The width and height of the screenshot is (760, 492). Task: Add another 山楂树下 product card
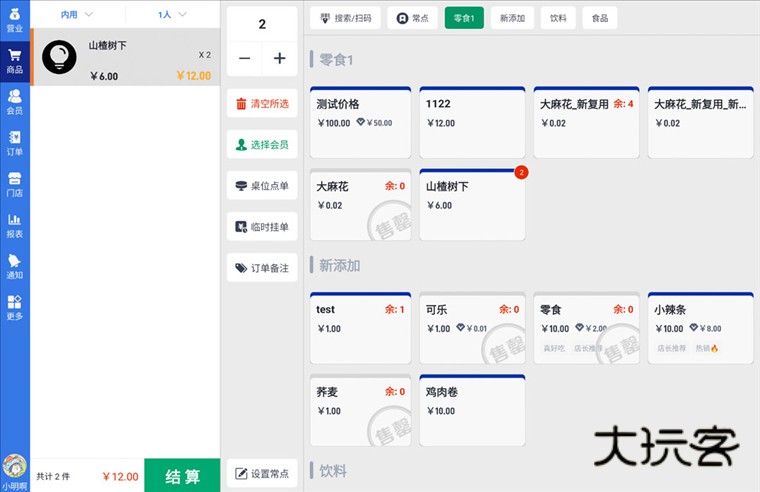pos(472,205)
